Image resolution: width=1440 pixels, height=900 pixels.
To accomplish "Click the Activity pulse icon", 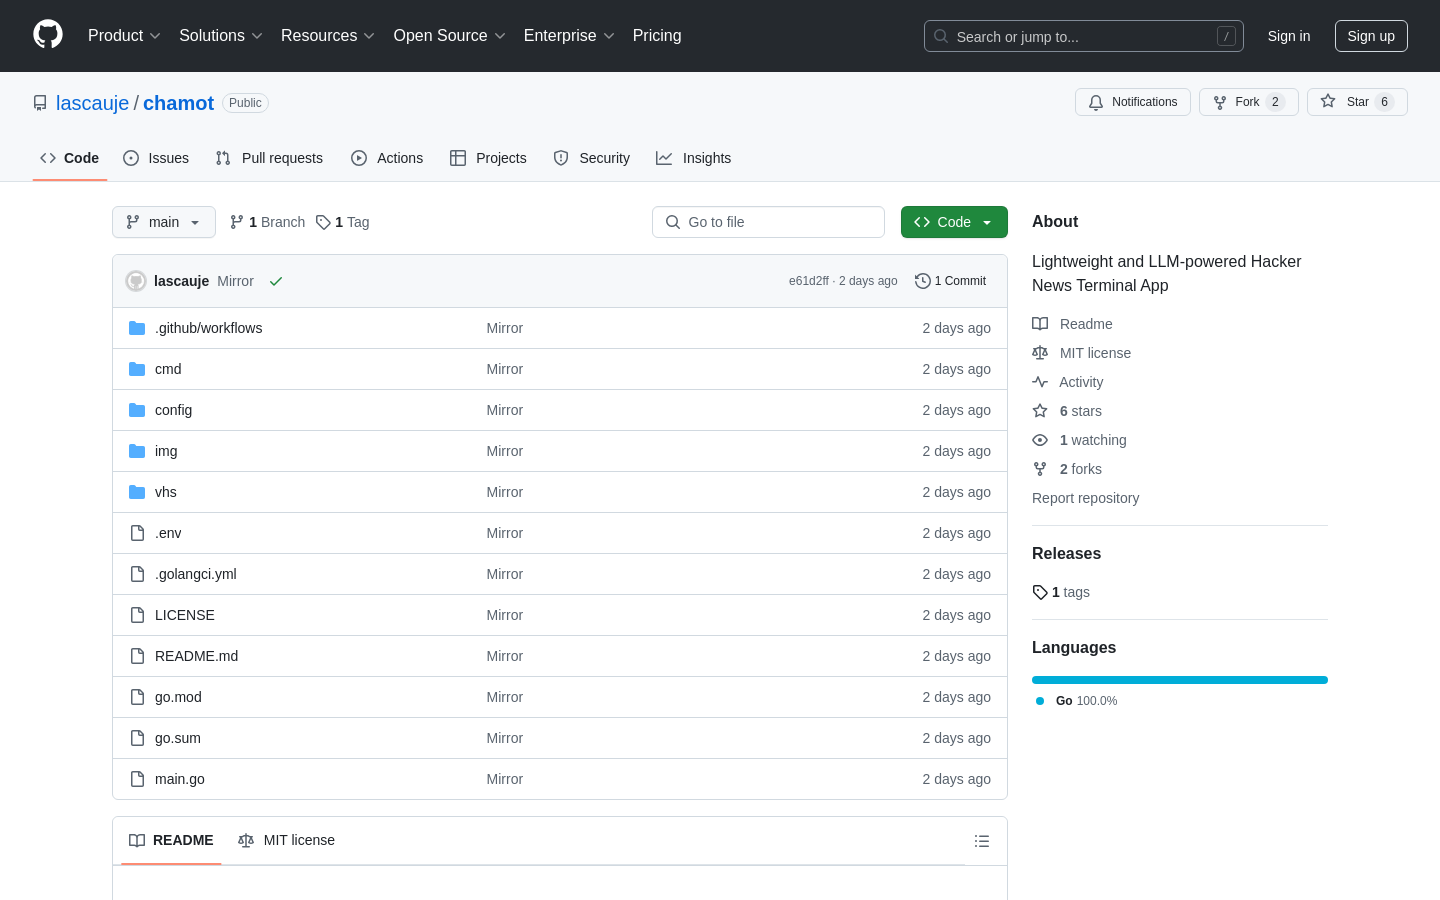I will pos(1040,382).
